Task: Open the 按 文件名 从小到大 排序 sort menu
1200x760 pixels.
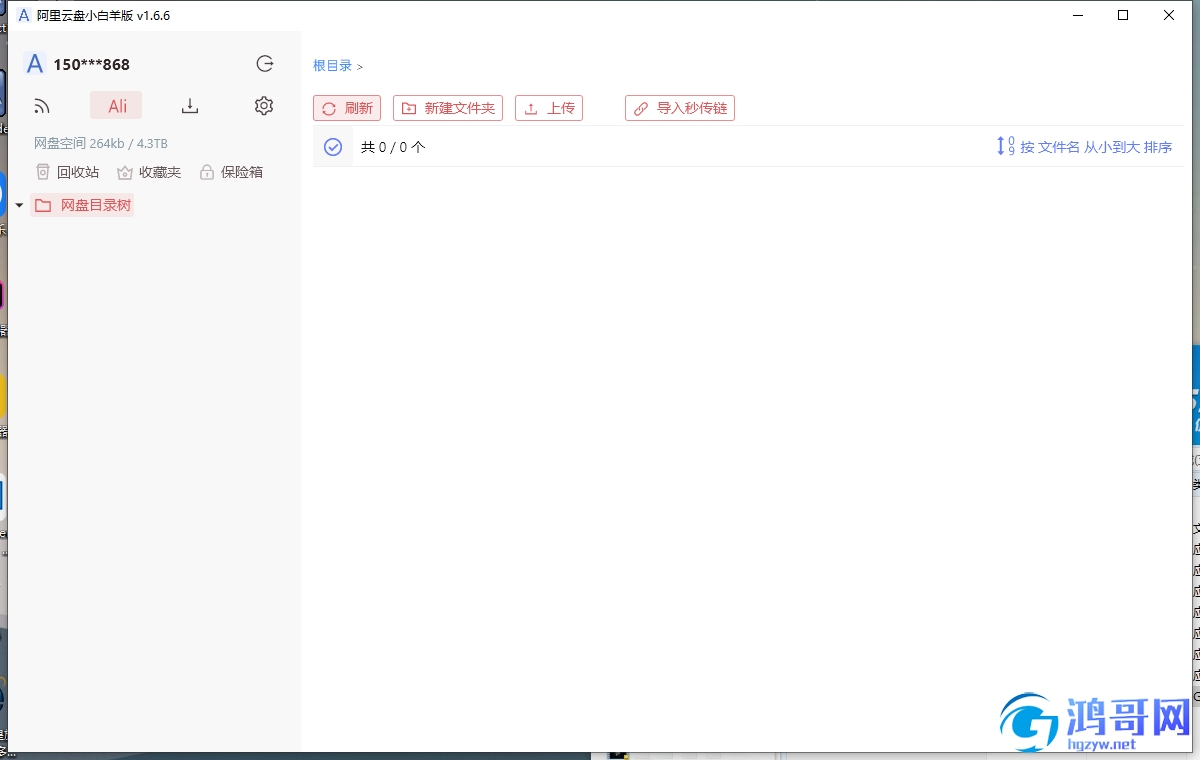Action: pos(1084,147)
